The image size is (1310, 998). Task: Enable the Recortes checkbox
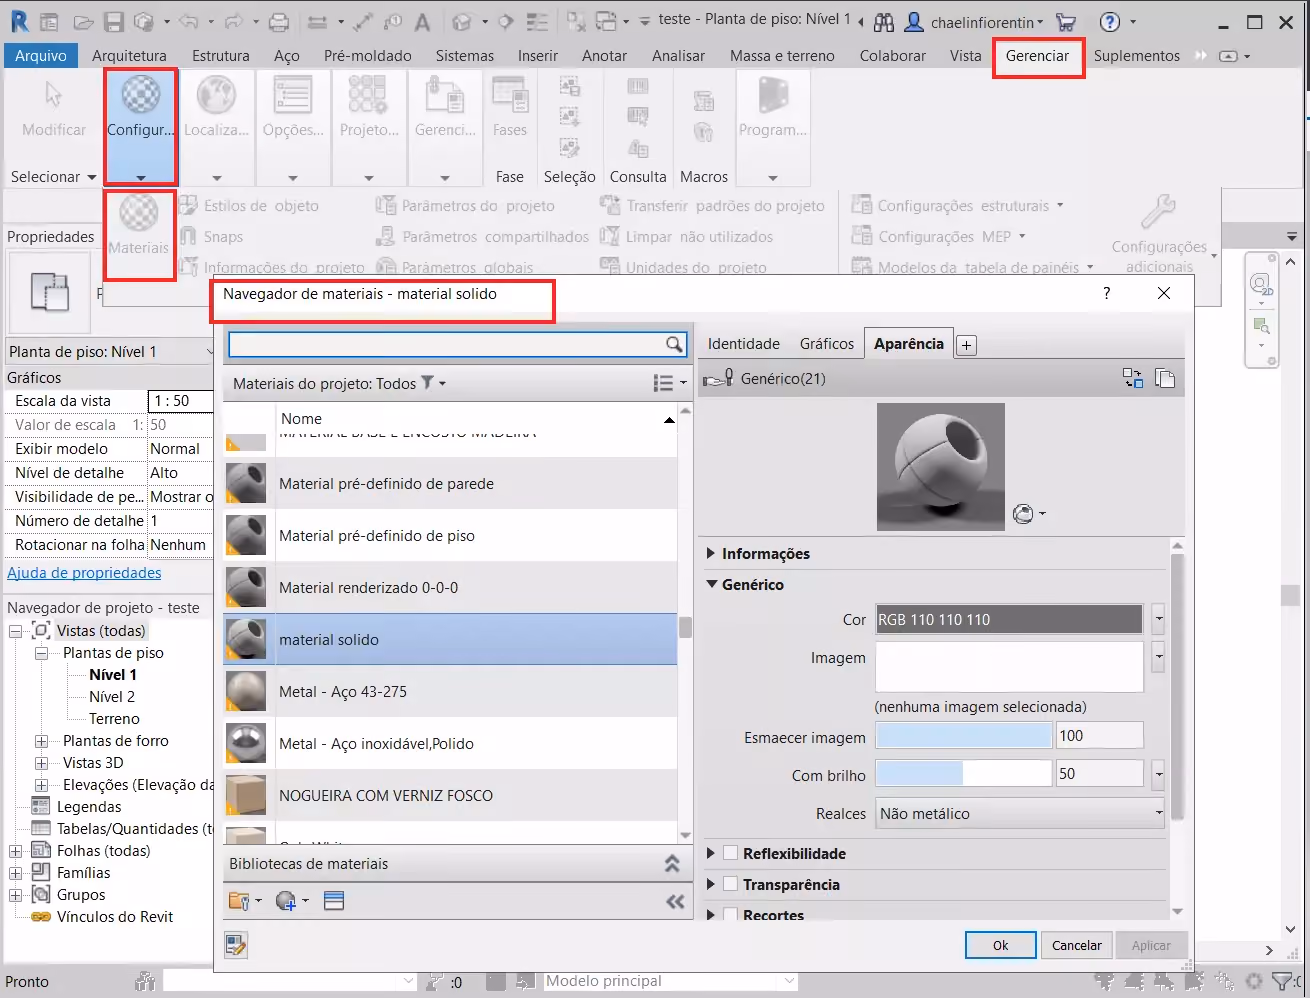[730, 914]
